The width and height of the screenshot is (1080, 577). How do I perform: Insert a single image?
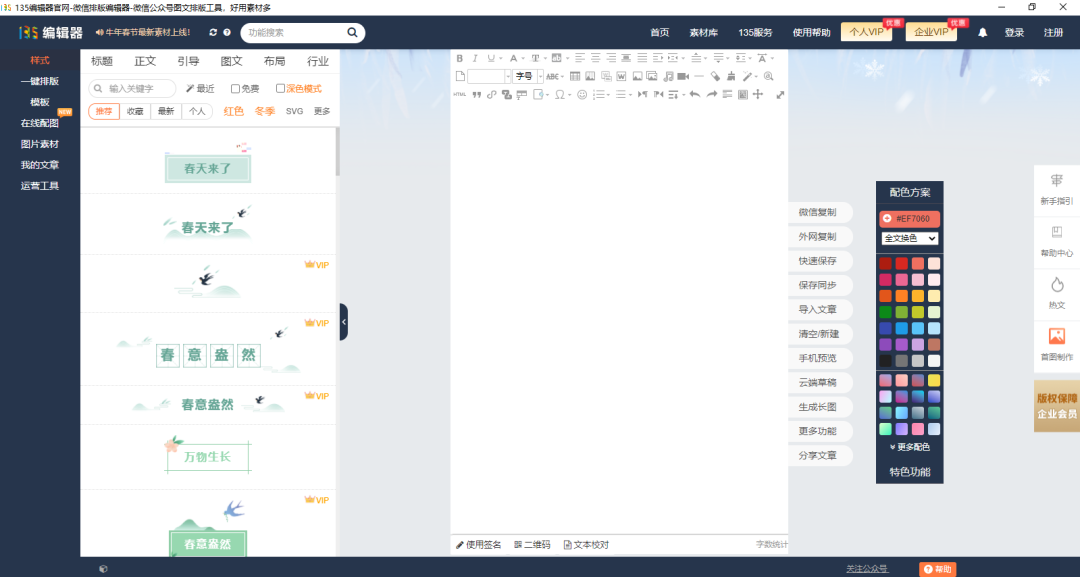click(637, 76)
